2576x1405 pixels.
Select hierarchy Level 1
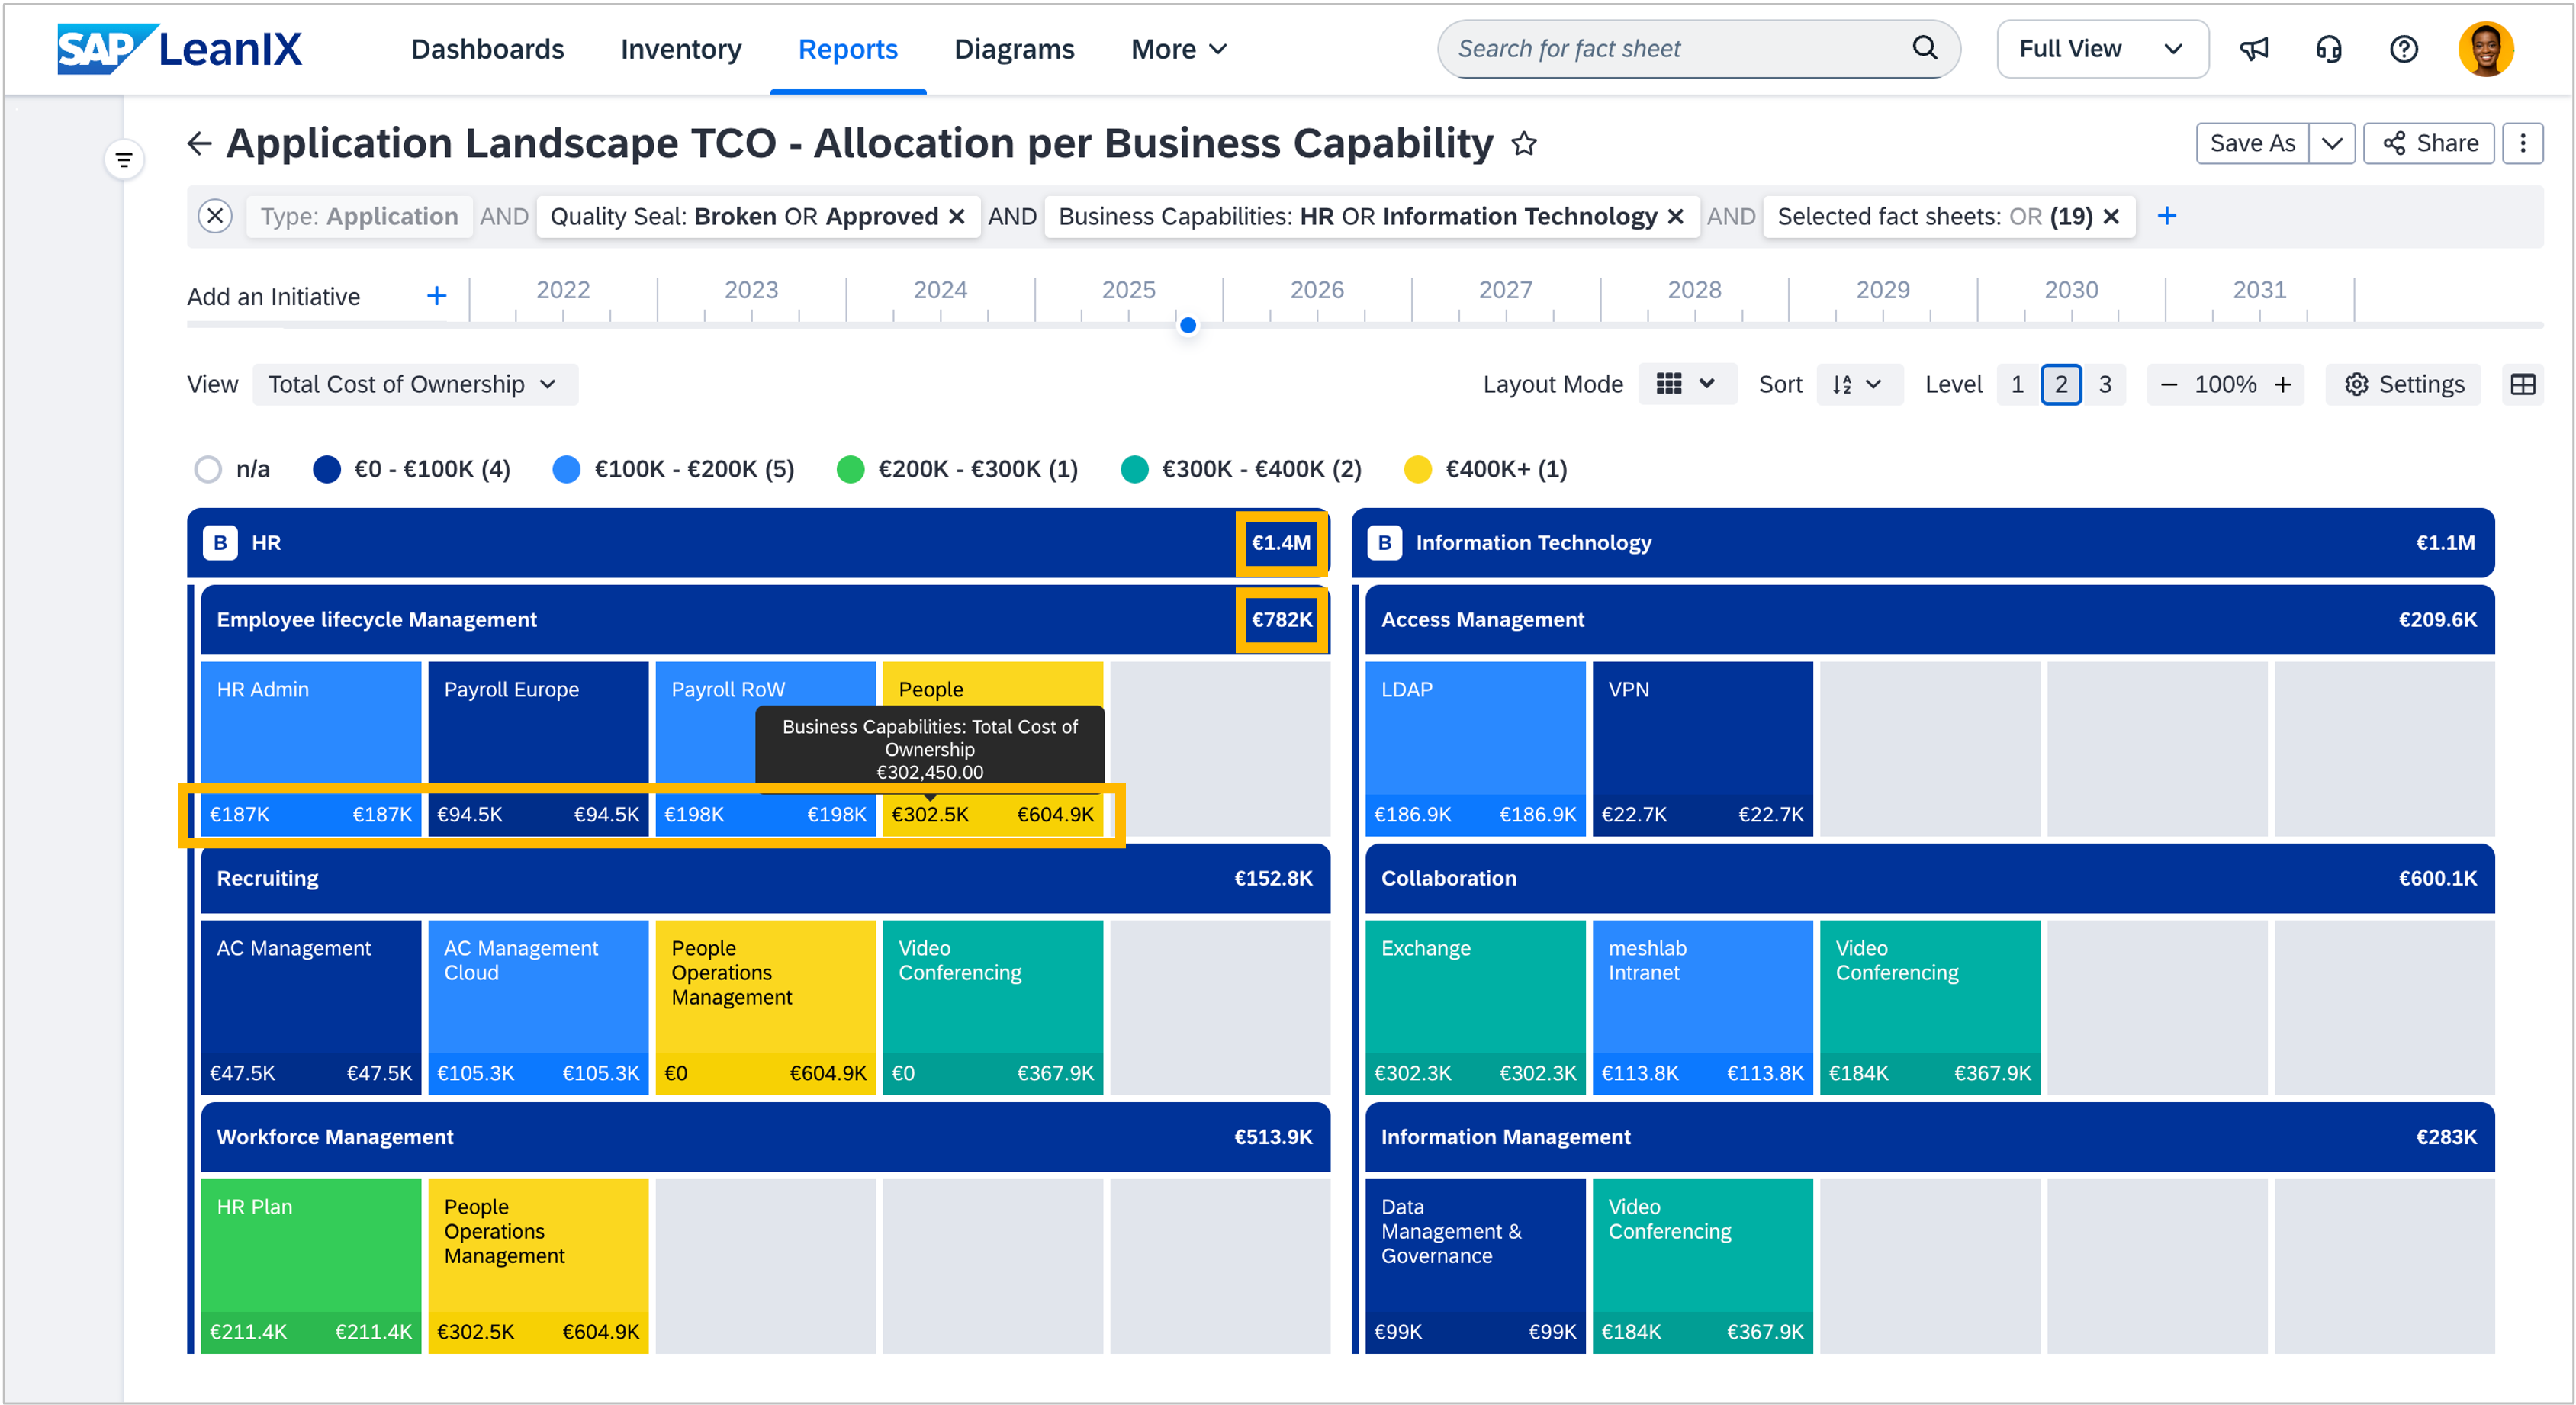pyautogui.click(x=2017, y=384)
